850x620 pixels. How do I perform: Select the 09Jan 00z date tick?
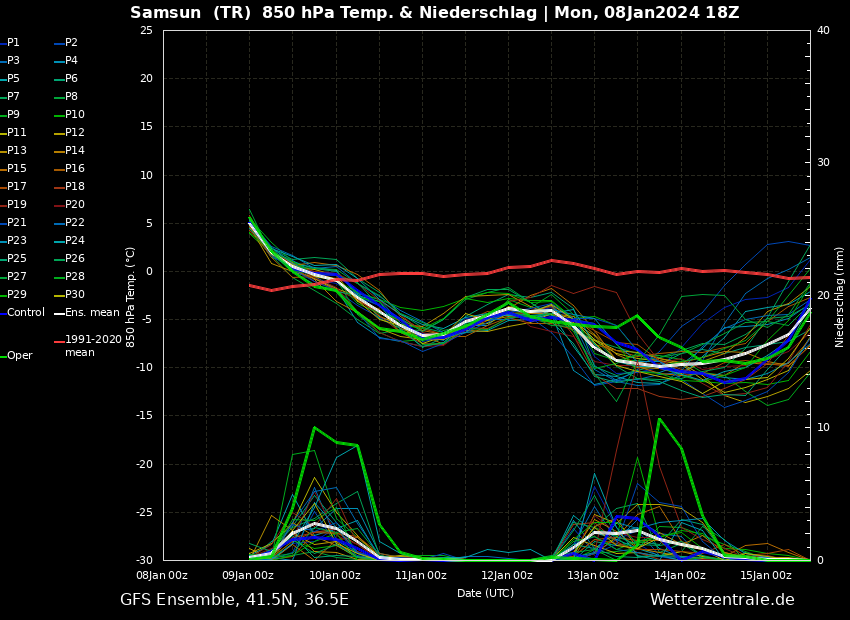[x=248, y=575]
